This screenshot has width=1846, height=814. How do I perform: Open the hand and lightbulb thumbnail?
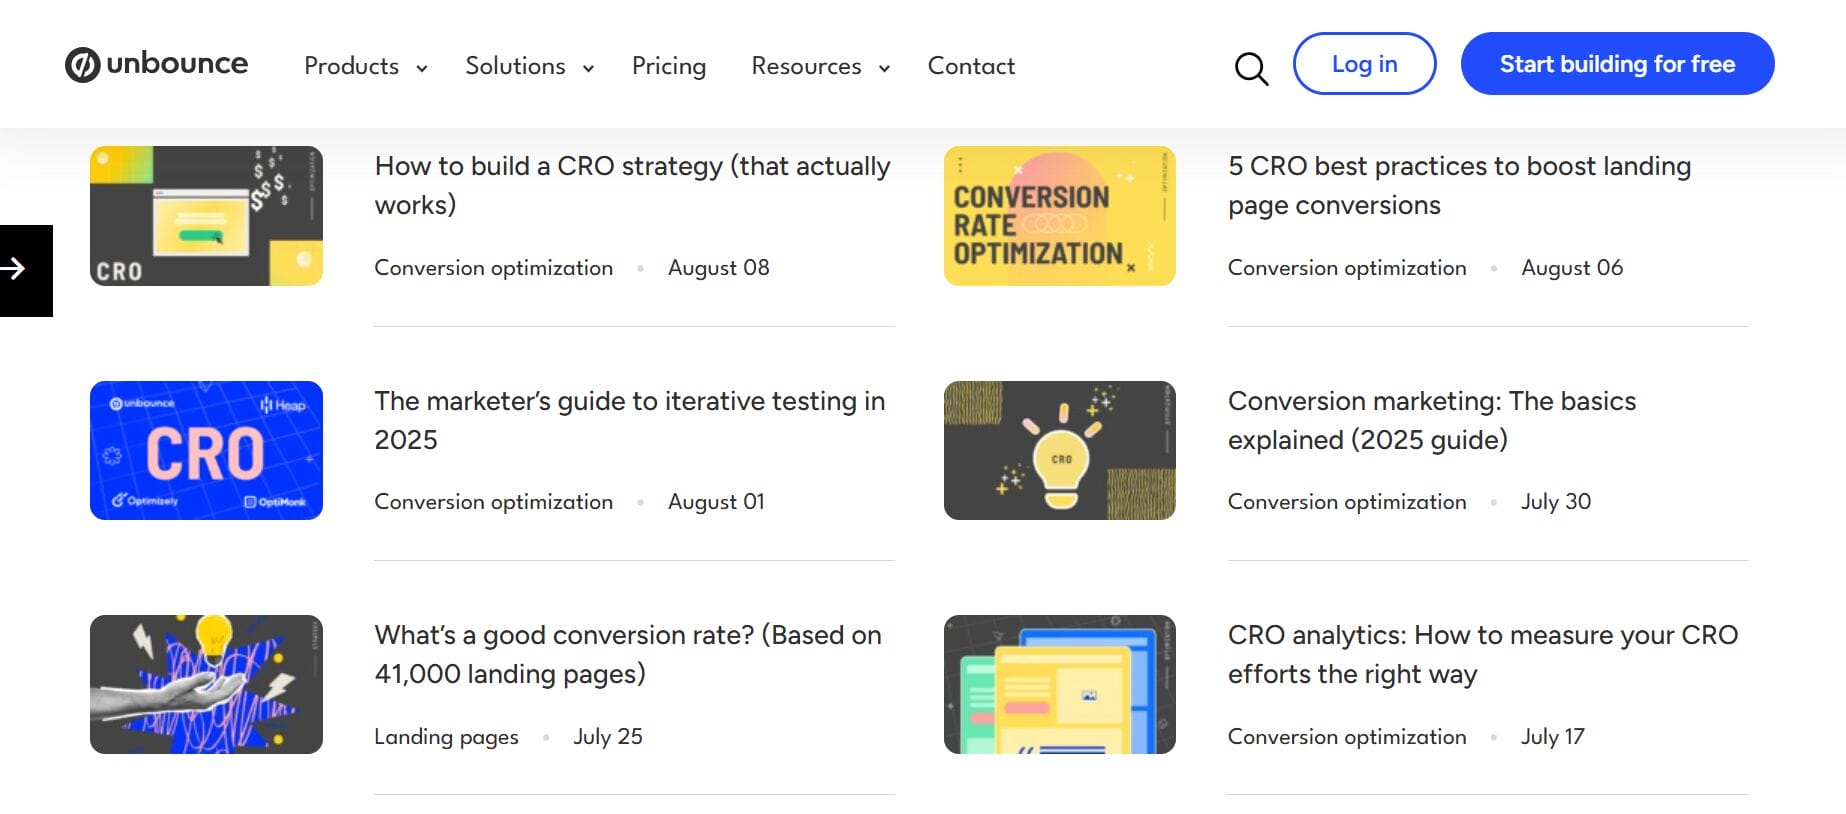(x=206, y=684)
